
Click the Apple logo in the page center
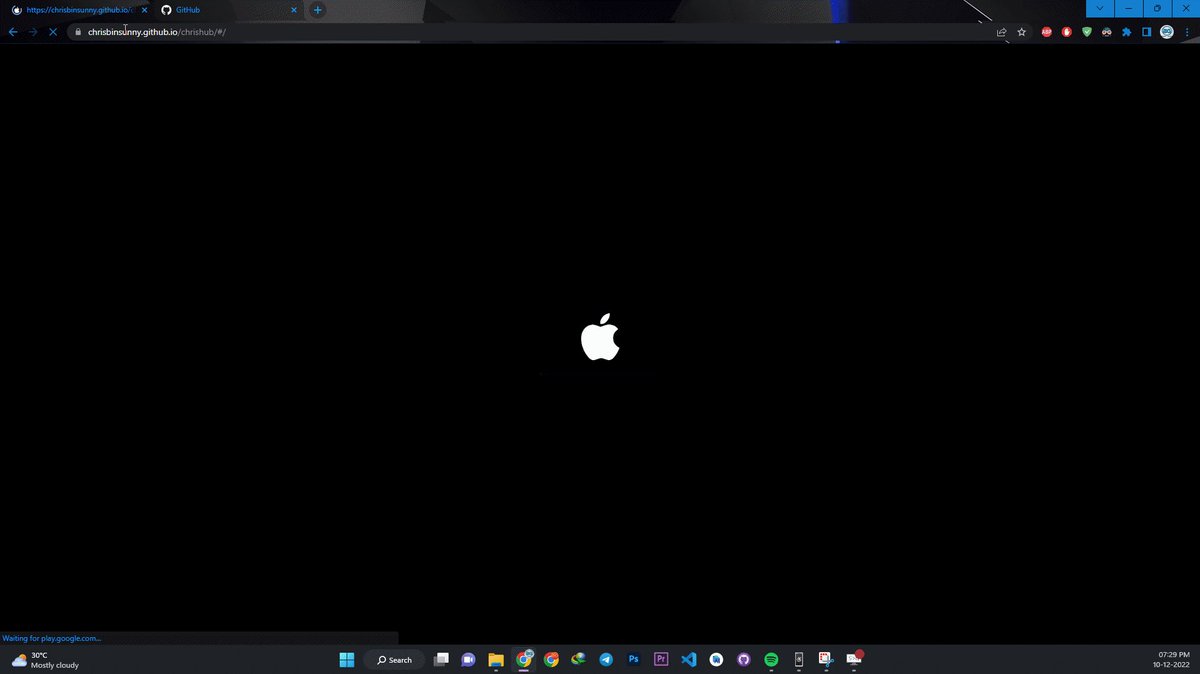pyautogui.click(x=600, y=336)
